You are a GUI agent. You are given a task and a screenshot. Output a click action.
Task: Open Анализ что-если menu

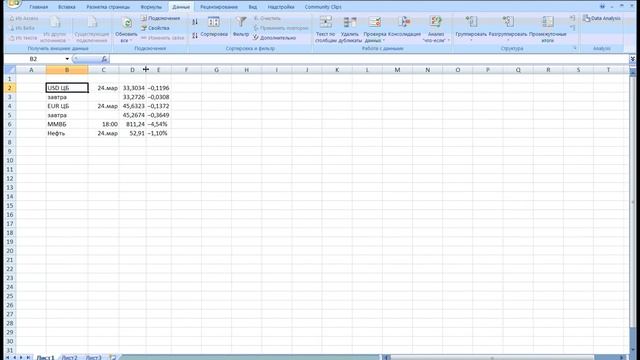(x=436, y=29)
